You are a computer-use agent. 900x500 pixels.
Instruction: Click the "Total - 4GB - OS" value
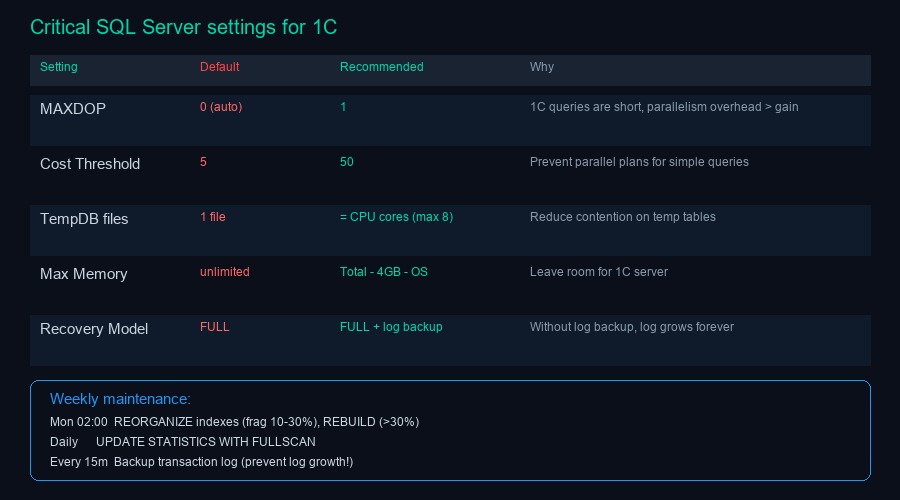383,272
